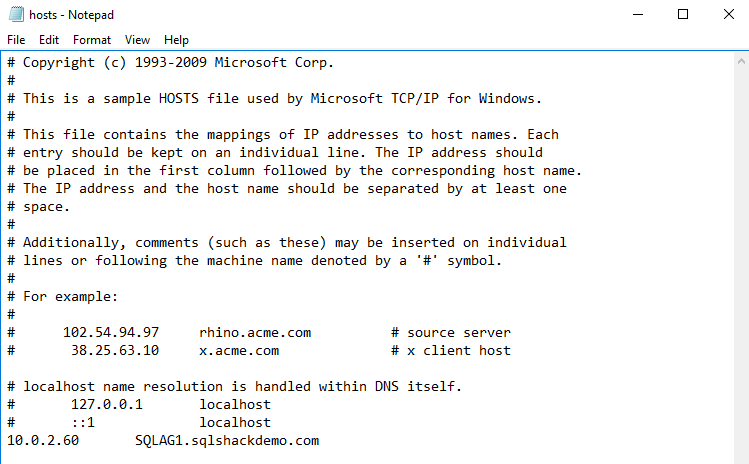Open the Format menu

tap(92, 40)
